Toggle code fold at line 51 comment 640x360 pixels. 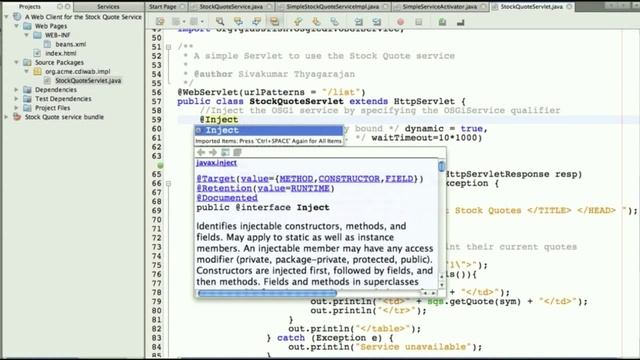click(x=168, y=47)
